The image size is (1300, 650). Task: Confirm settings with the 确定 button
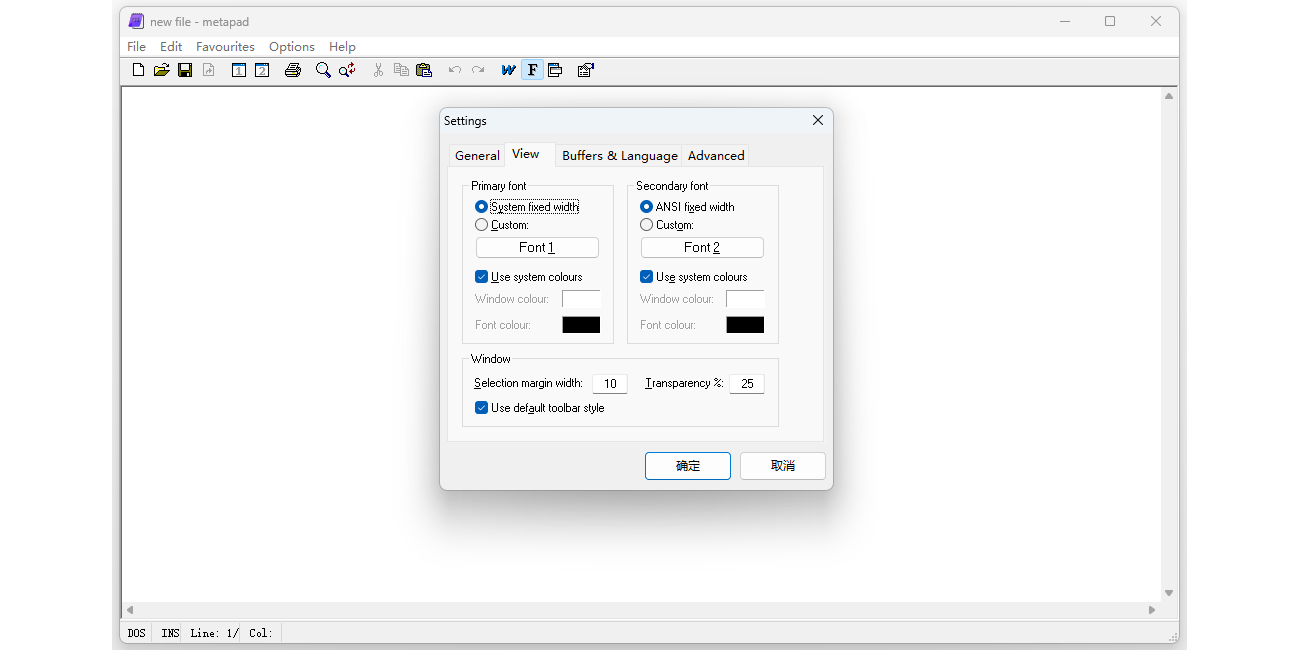688,466
